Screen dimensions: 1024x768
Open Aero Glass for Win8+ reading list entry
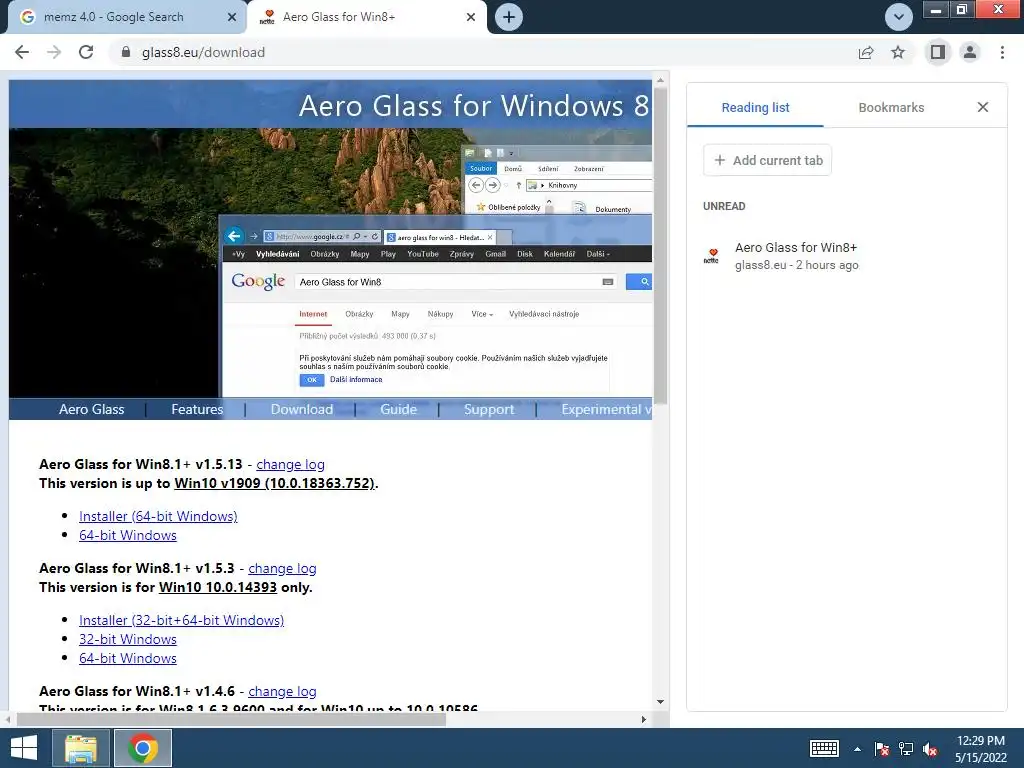click(x=846, y=256)
